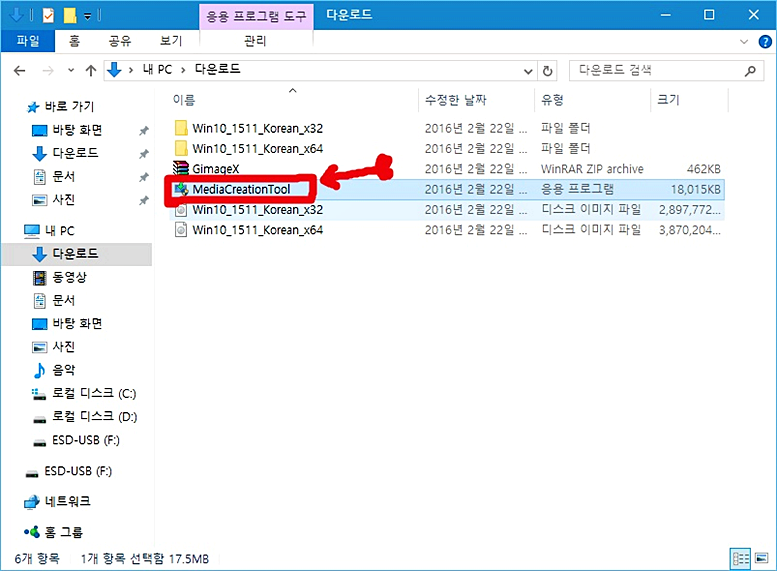This screenshot has height=571, width=777.
Task: Open 사진 under 내 PC
Action: pyautogui.click(x=63, y=347)
